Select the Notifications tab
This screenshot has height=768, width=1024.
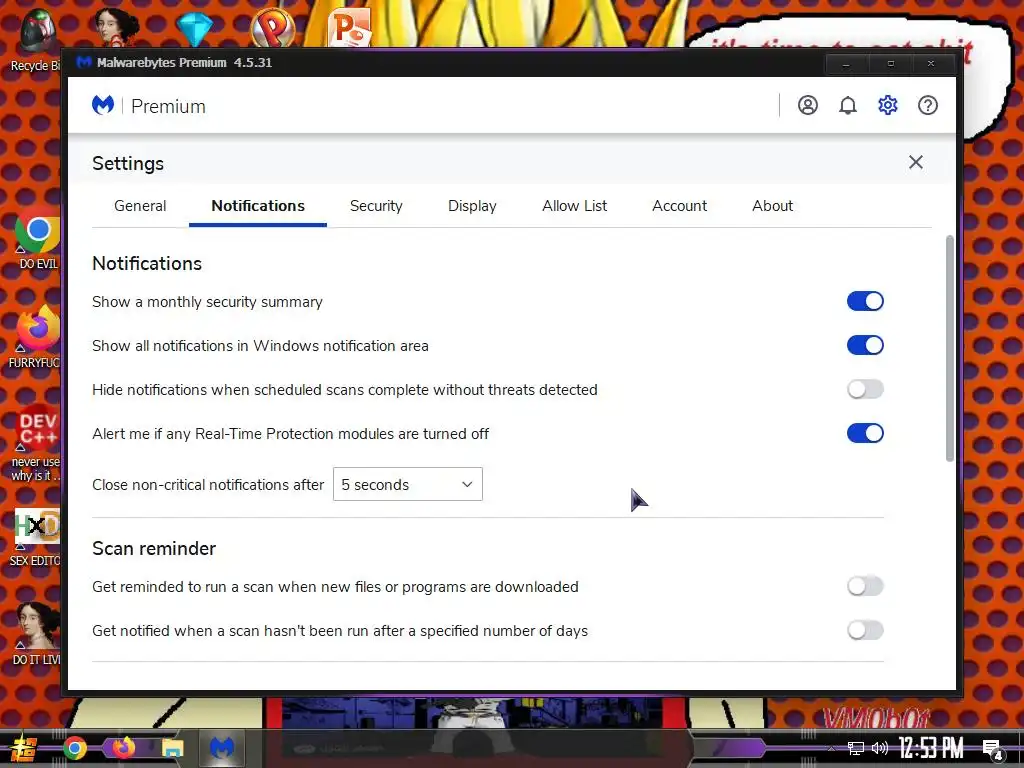(x=258, y=206)
